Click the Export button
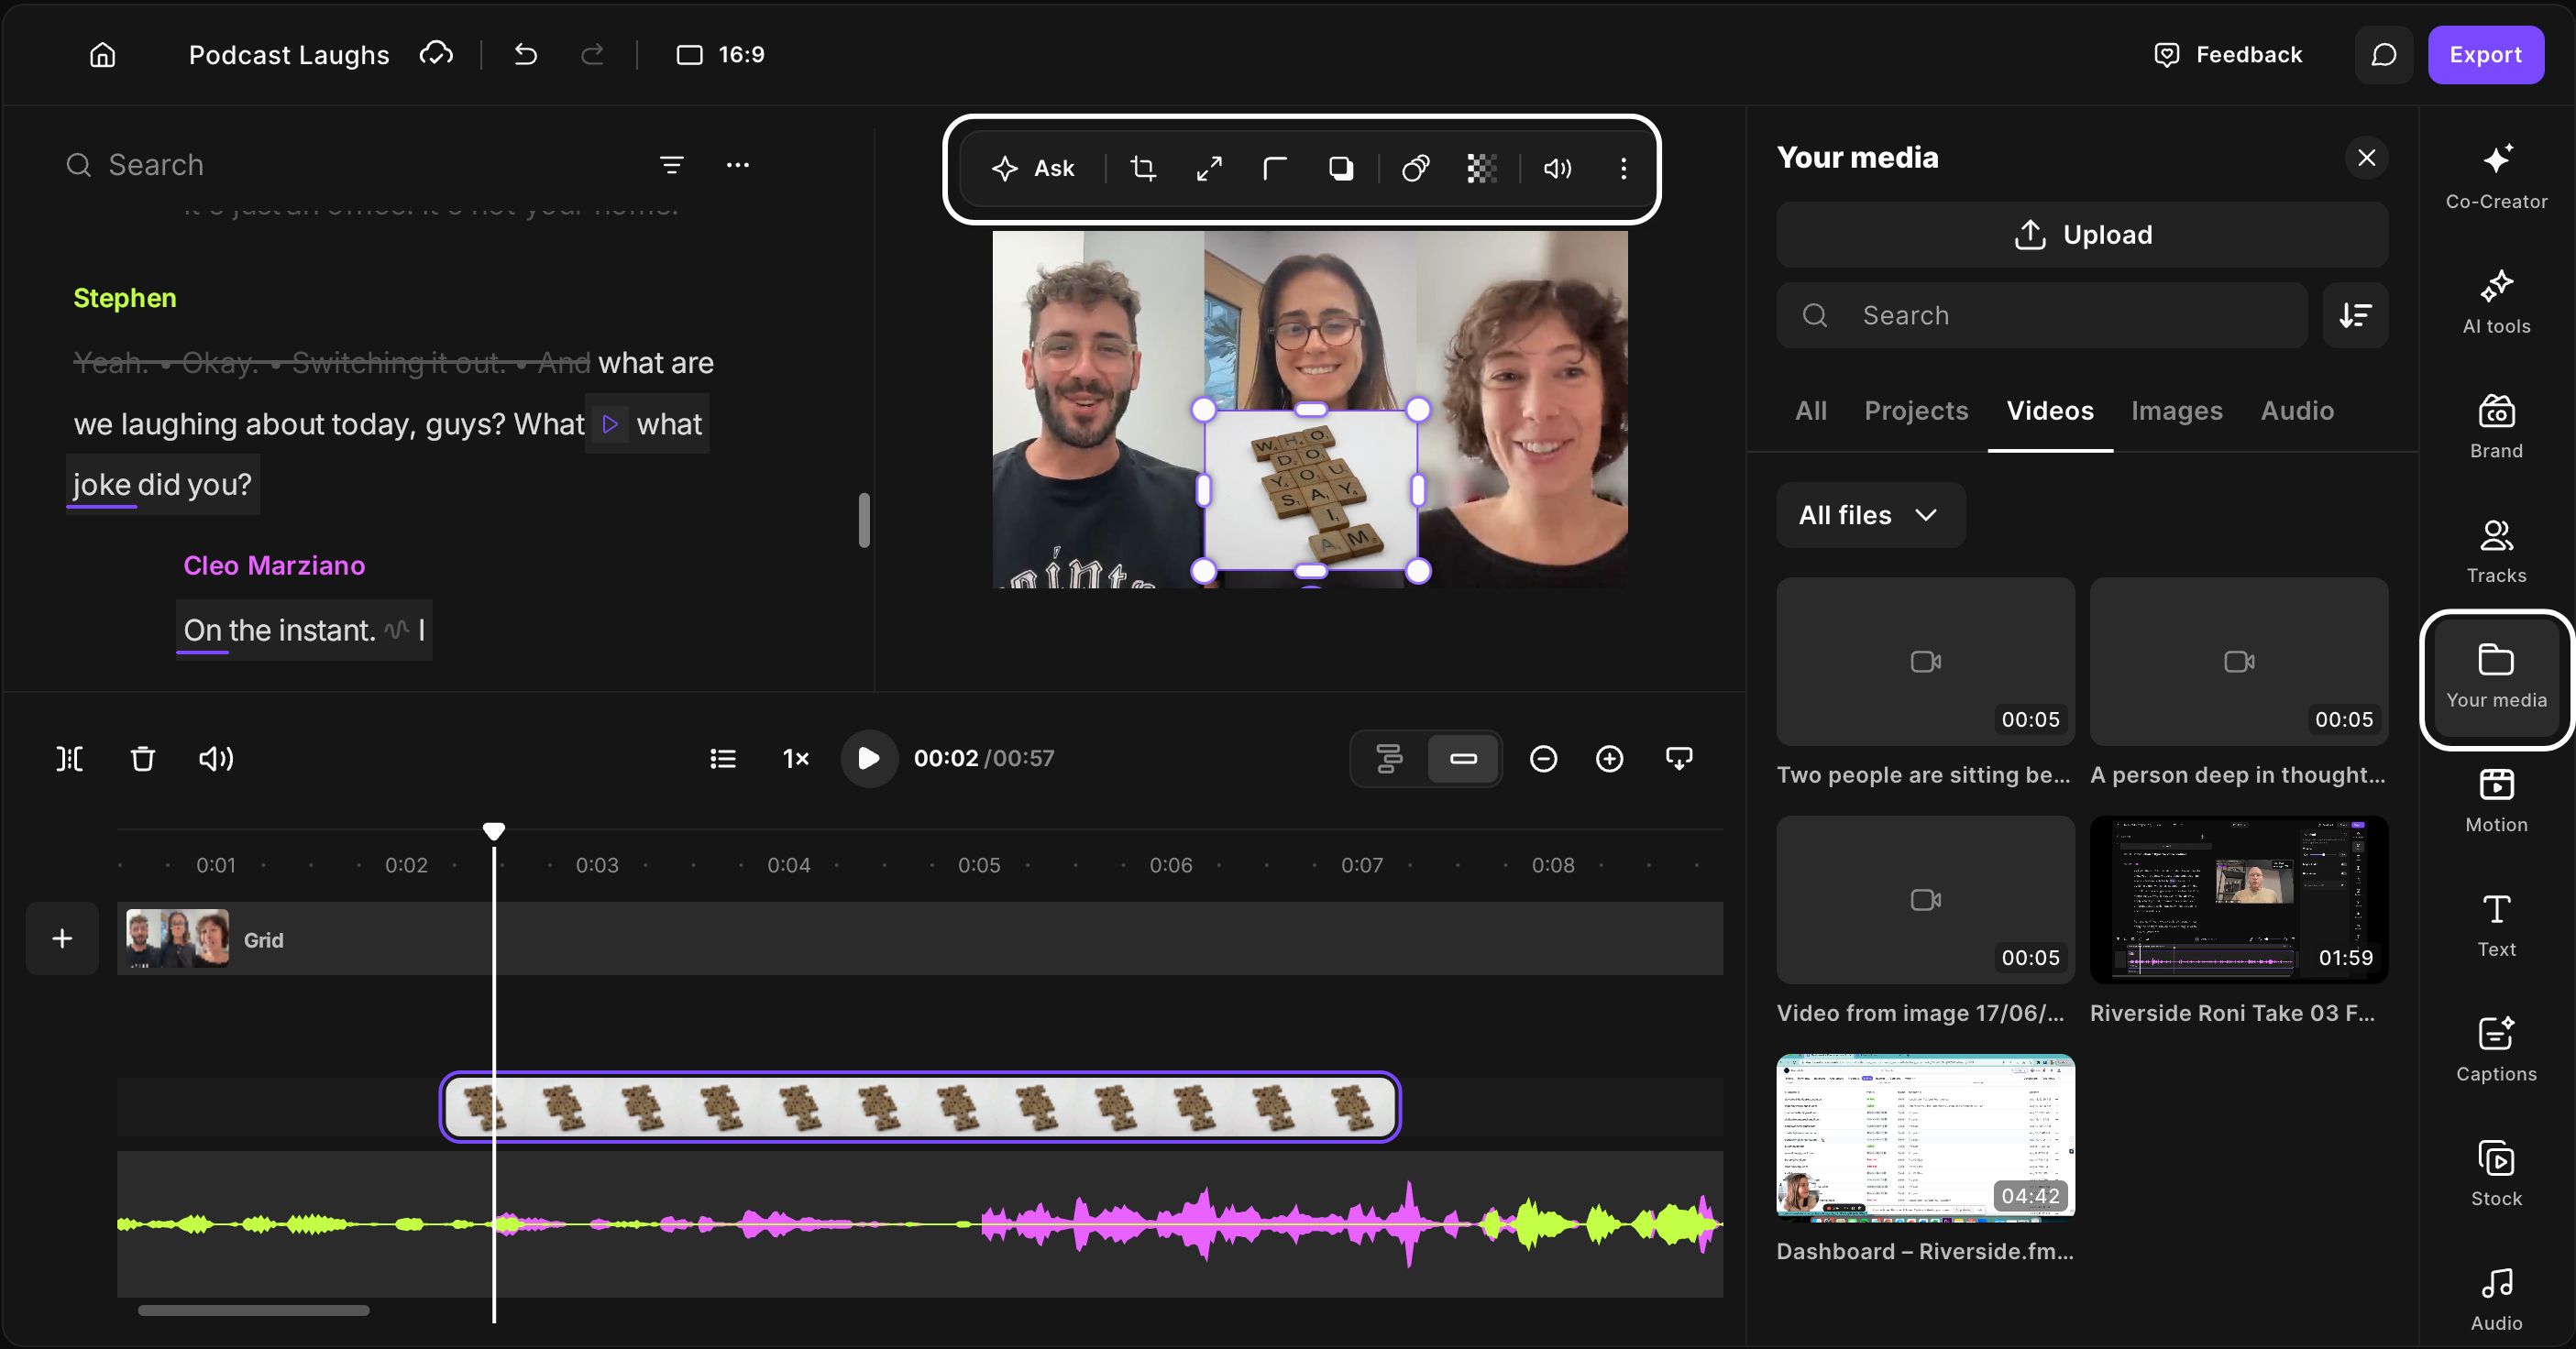The width and height of the screenshot is (2576, 1349). pyautogui.click(x=2485, y=55)
